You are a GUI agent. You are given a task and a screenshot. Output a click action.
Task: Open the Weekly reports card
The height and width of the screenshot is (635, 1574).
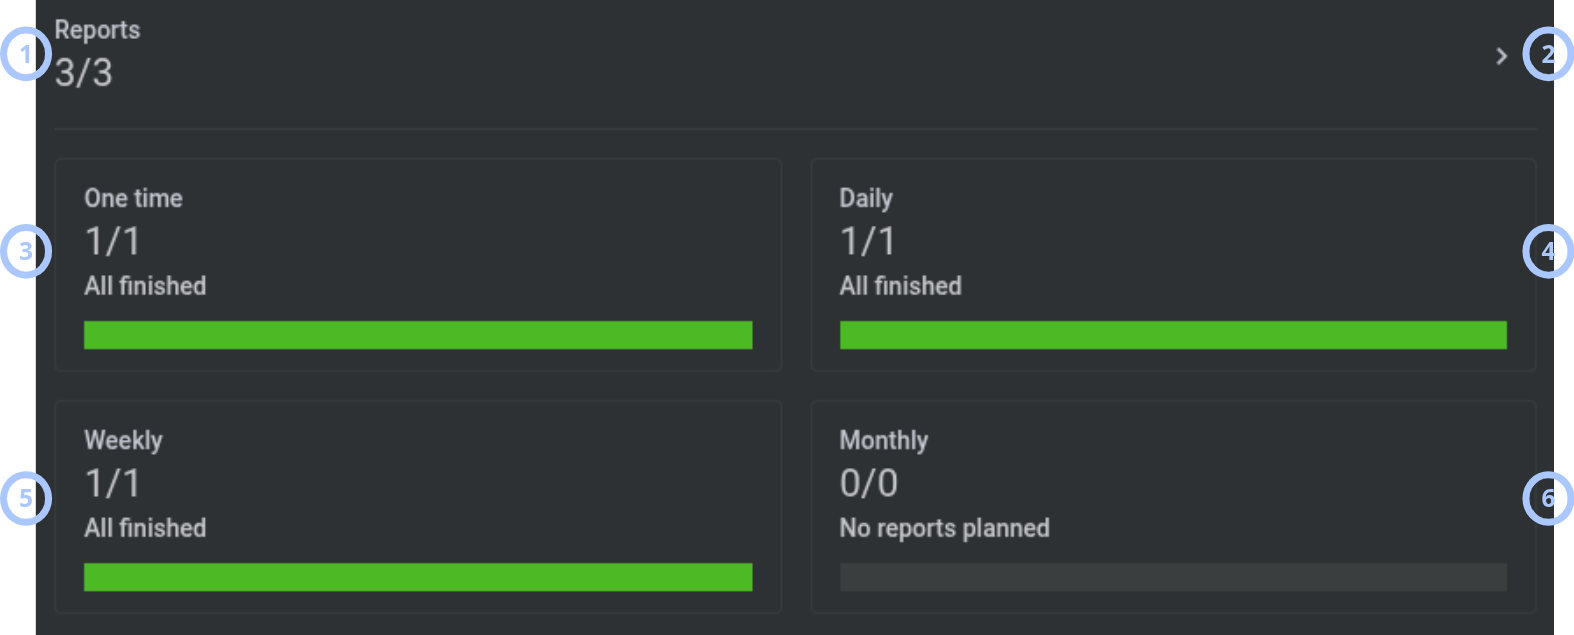coord(418,507)
